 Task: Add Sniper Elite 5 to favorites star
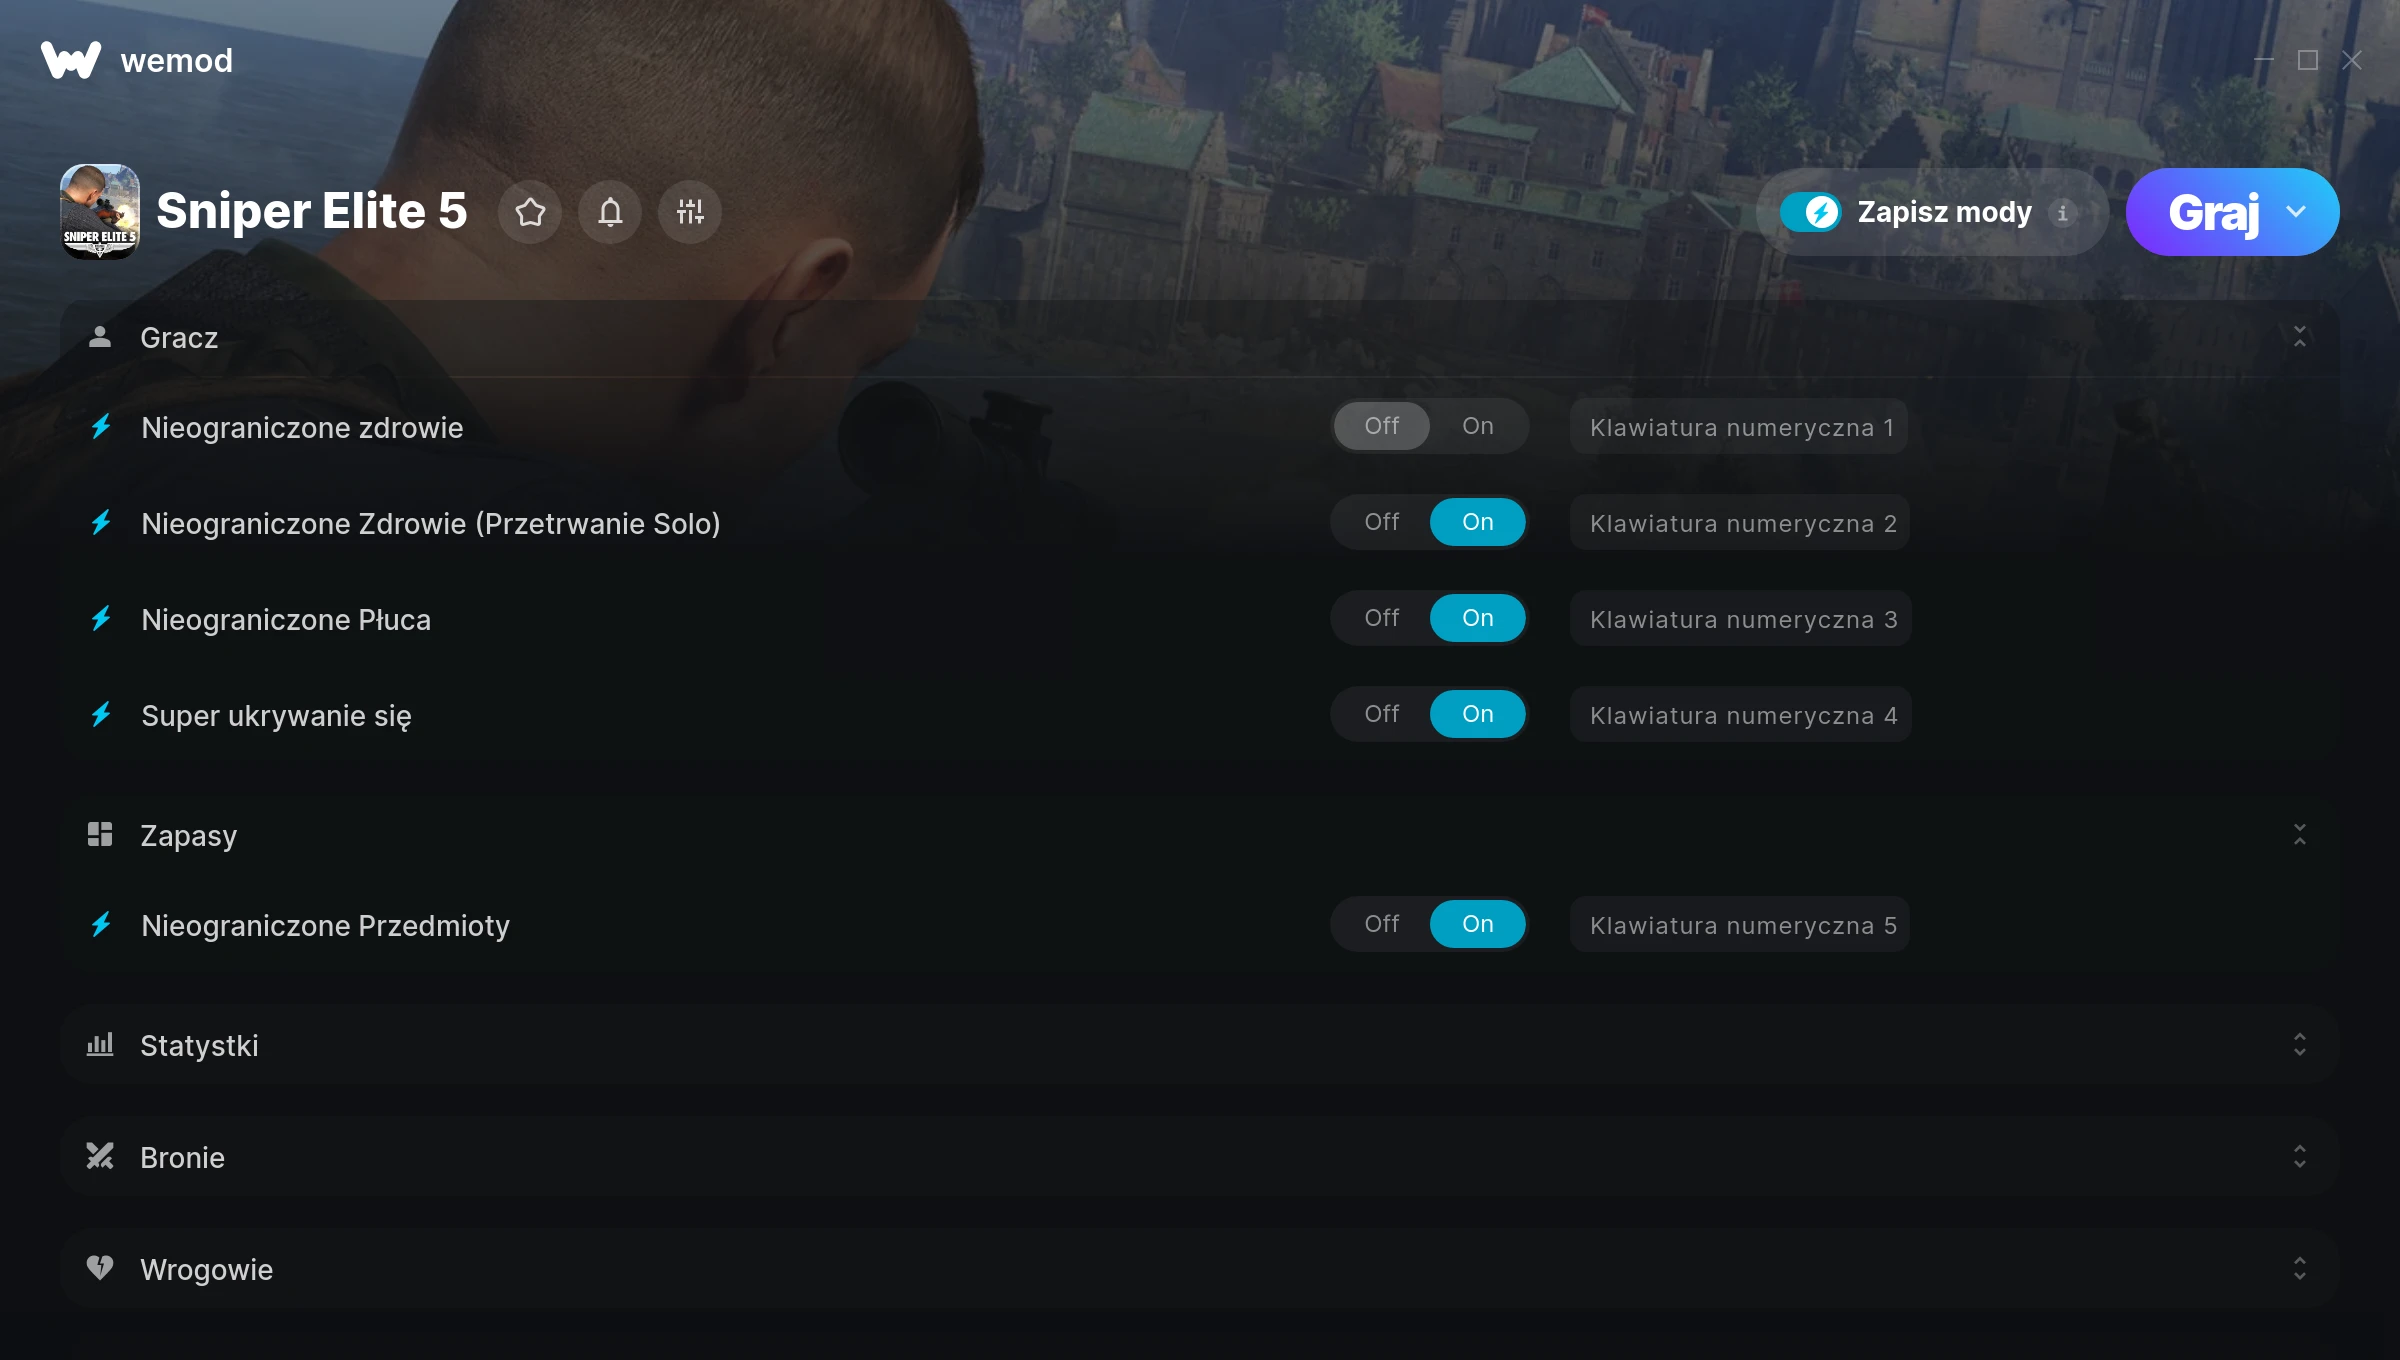[530, 212]
